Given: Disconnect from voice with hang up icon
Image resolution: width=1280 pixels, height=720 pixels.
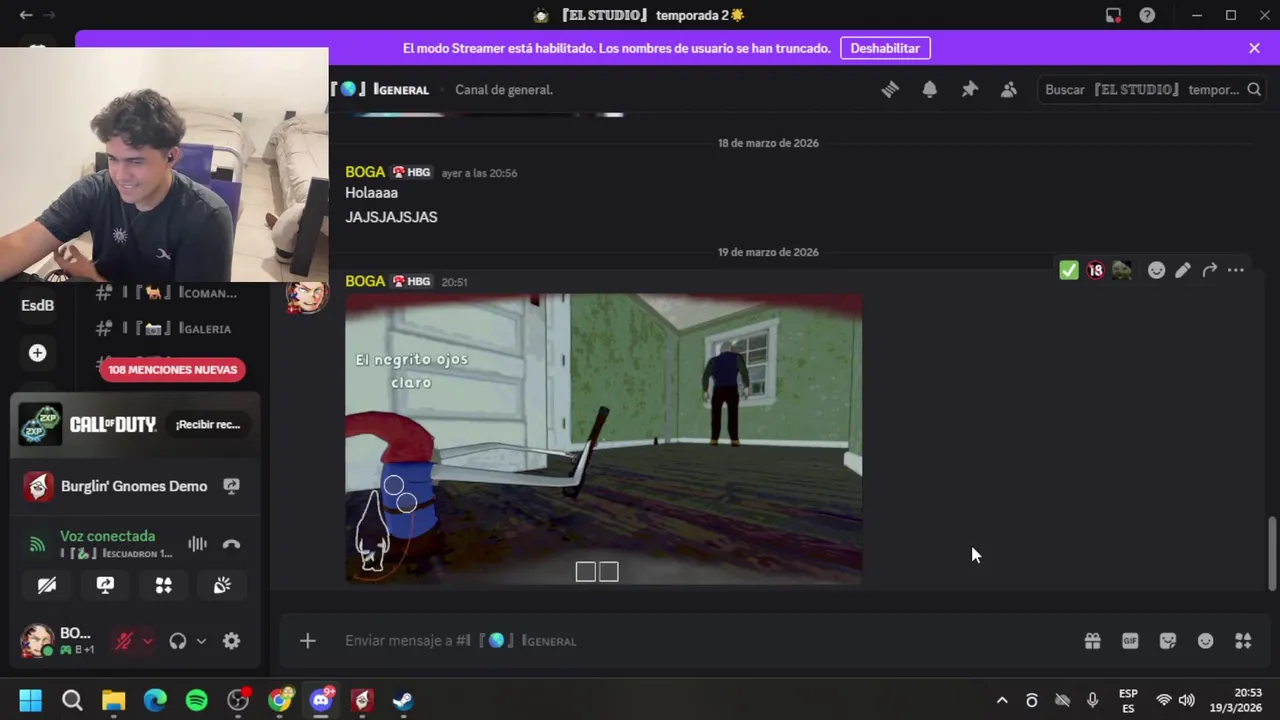Looking at the screenshot, I should (x=231, y=544).
